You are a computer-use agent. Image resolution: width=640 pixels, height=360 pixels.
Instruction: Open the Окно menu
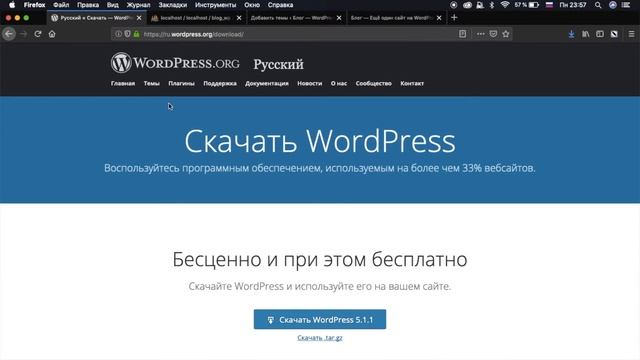click(x=252, y=5)
